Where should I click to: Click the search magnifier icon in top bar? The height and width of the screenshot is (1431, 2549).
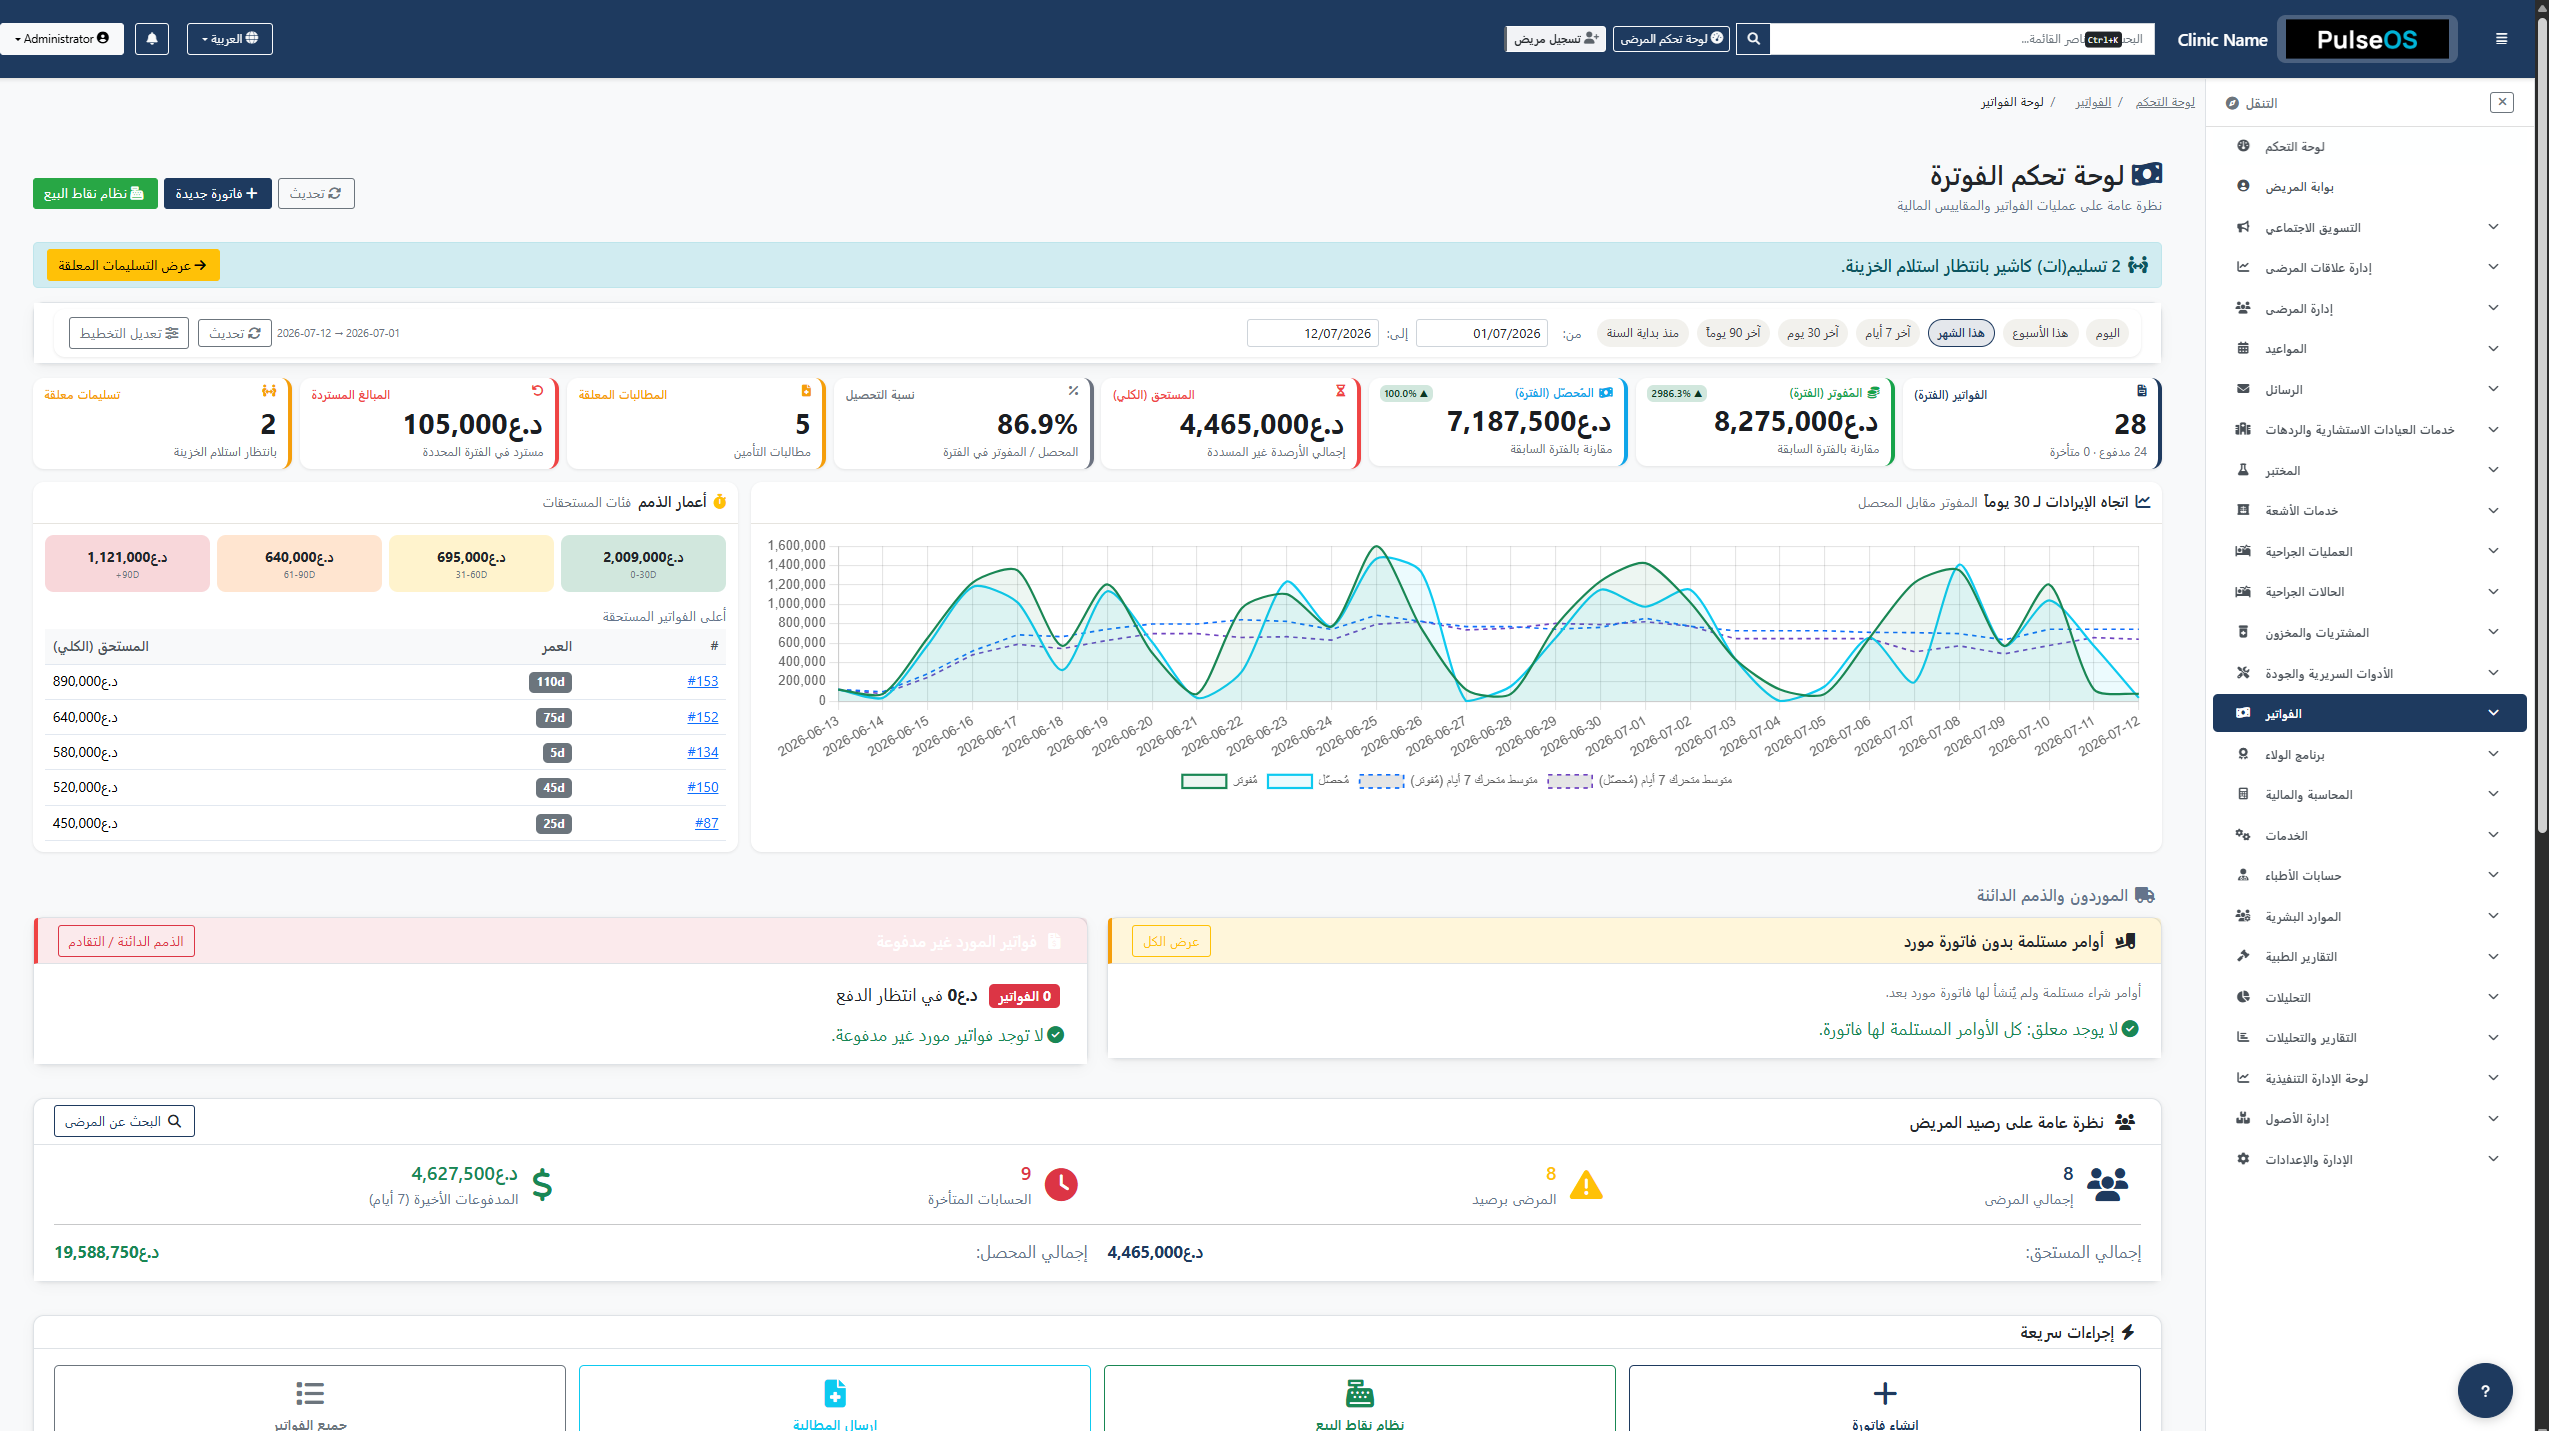click(1753, 39)
